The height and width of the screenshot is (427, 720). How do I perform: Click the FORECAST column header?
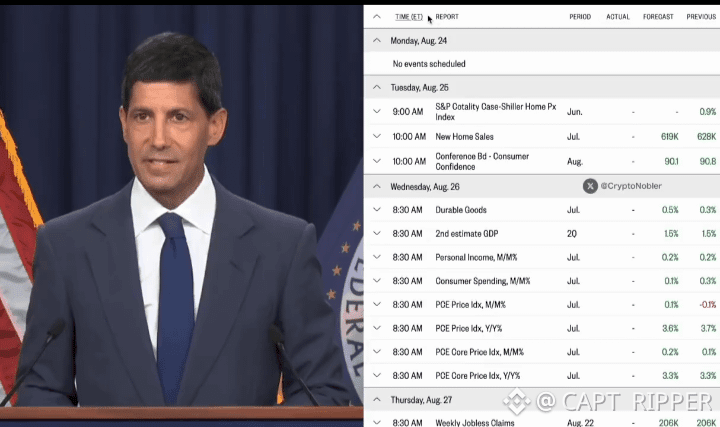(658, 17)
